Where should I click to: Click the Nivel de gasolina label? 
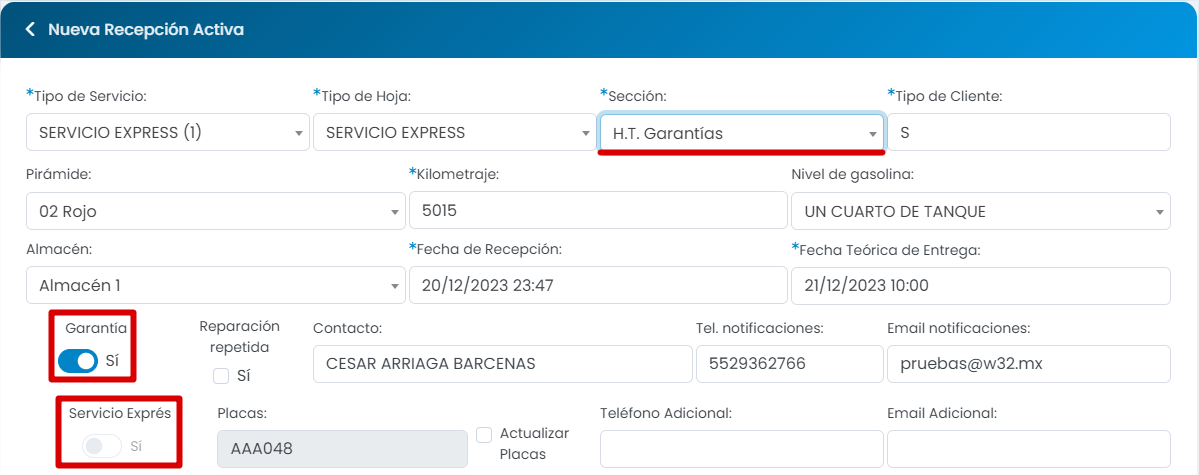click(853, 175)
